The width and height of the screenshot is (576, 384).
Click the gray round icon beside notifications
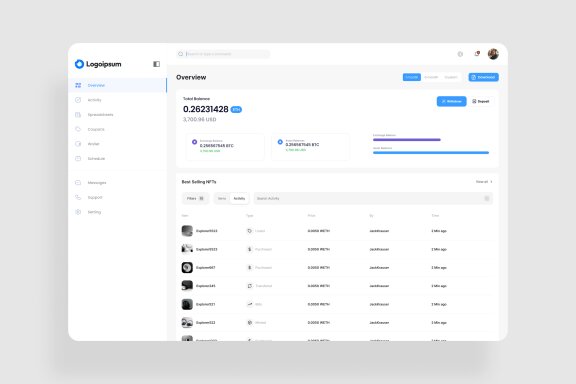pos(460,54)
